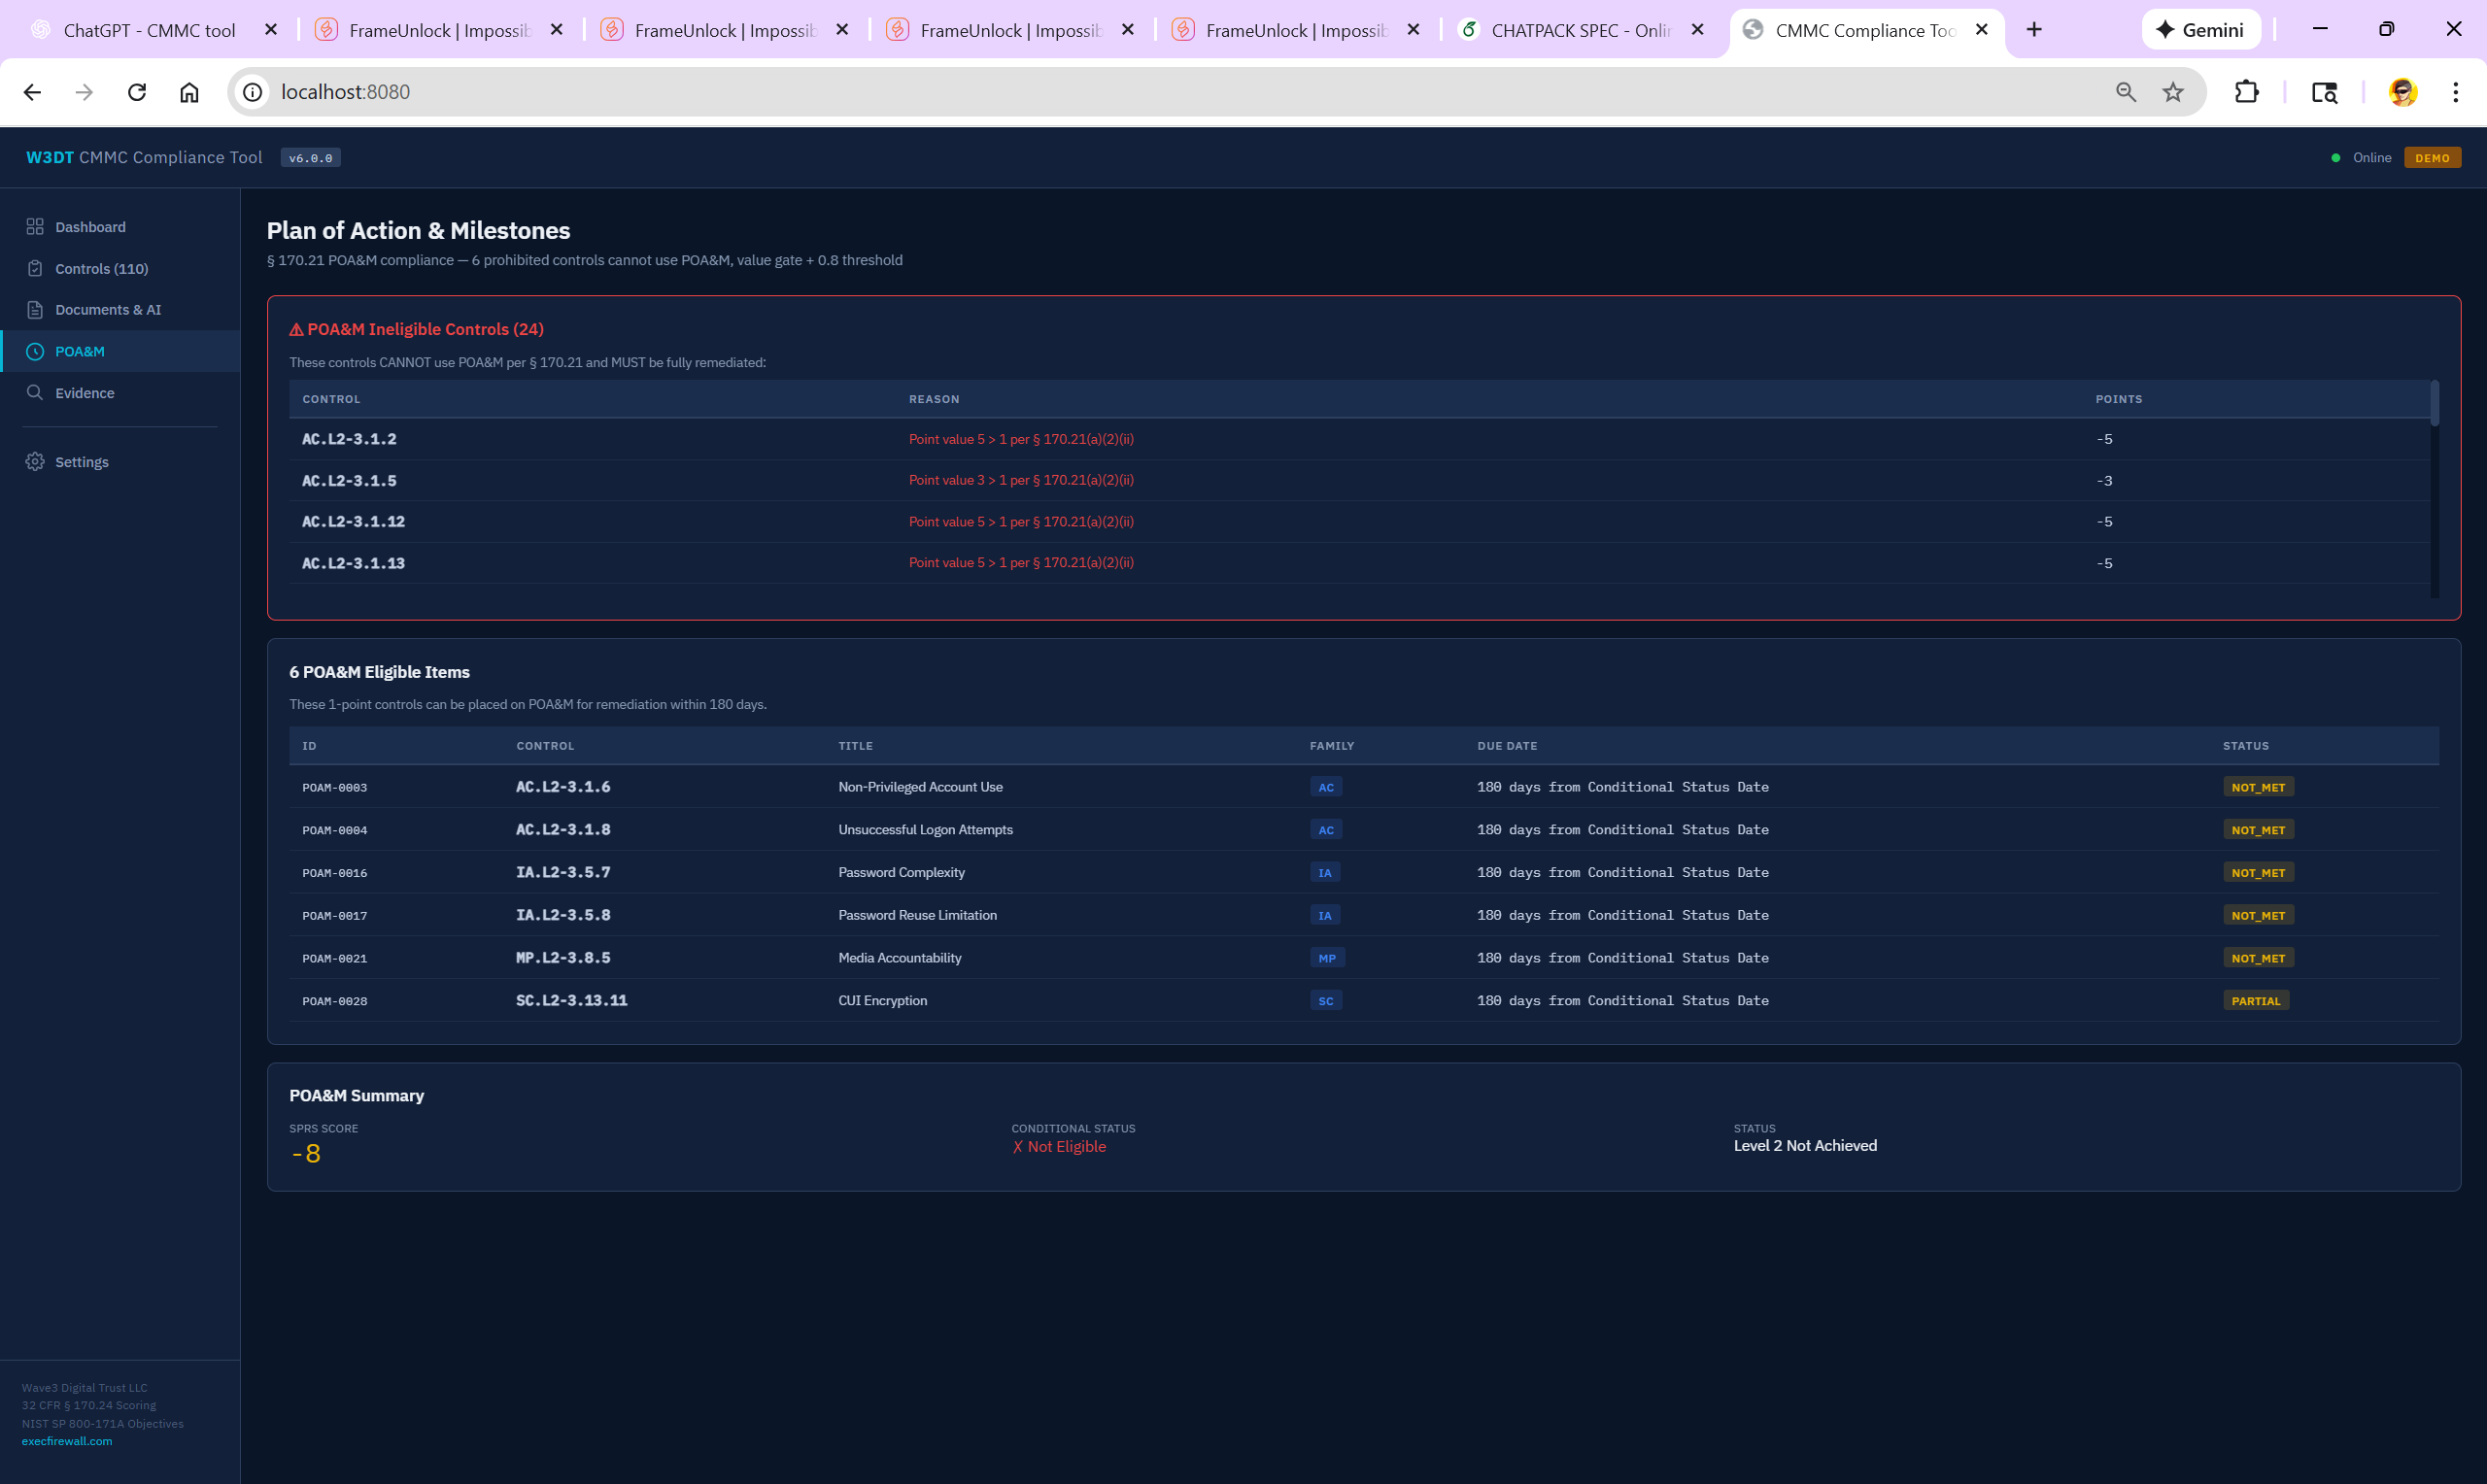Bookmark this page with the star icon
The height and width of the screenshot is (1484, 2487).
pyautogui.click(x=2173, y=92)
